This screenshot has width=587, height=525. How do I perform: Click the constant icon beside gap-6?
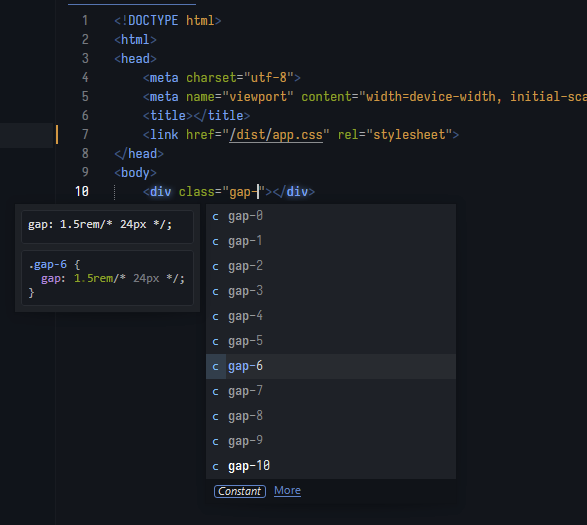coord(216,366)
